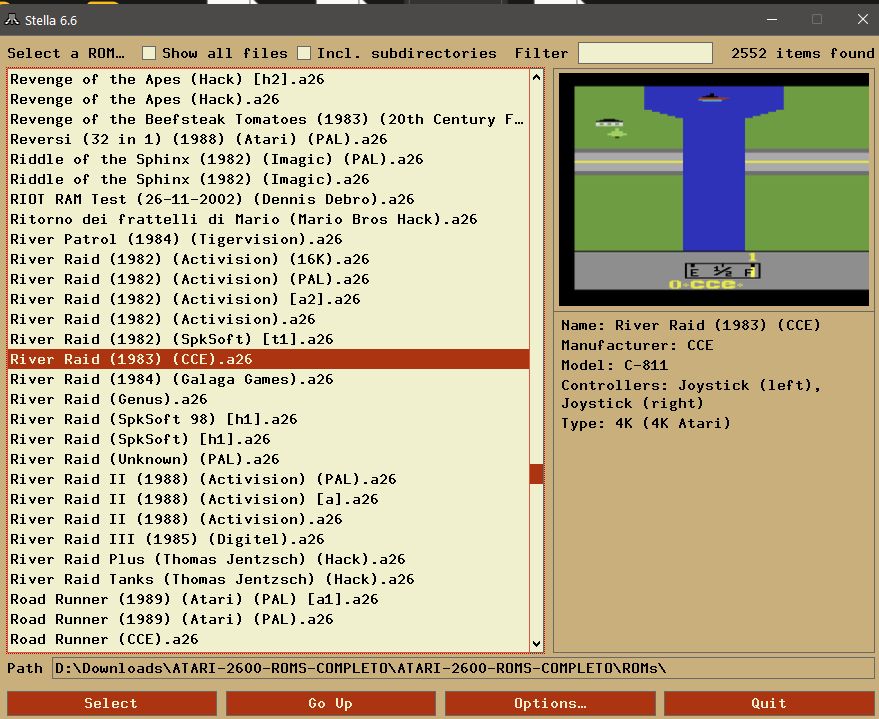Viewport: 879px width, 719px height.
Task: Select River Raid III (1985) (Digitel).a26
Action: click(x=269, y=539)
